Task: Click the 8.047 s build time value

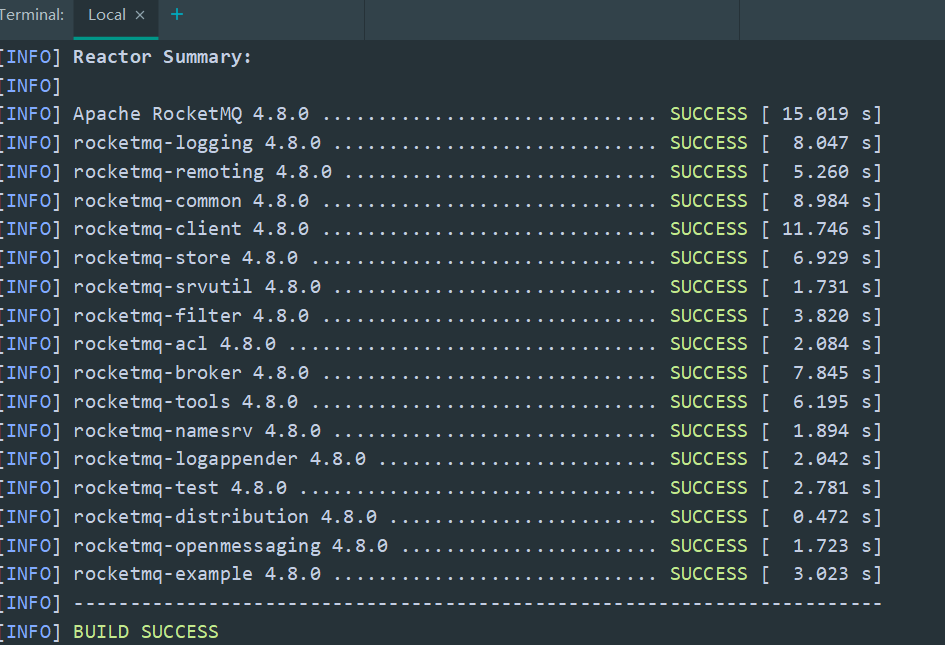Action: point(832,143)
